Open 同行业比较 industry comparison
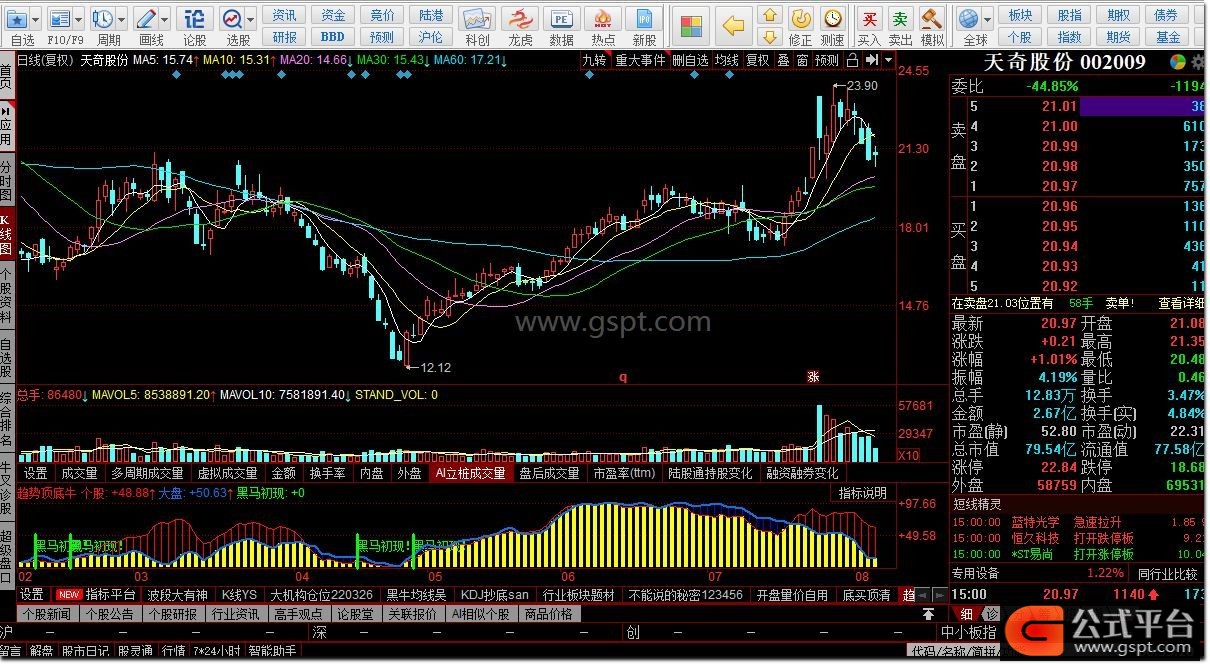The image size is (1210, 664). tap(1168, 574)
